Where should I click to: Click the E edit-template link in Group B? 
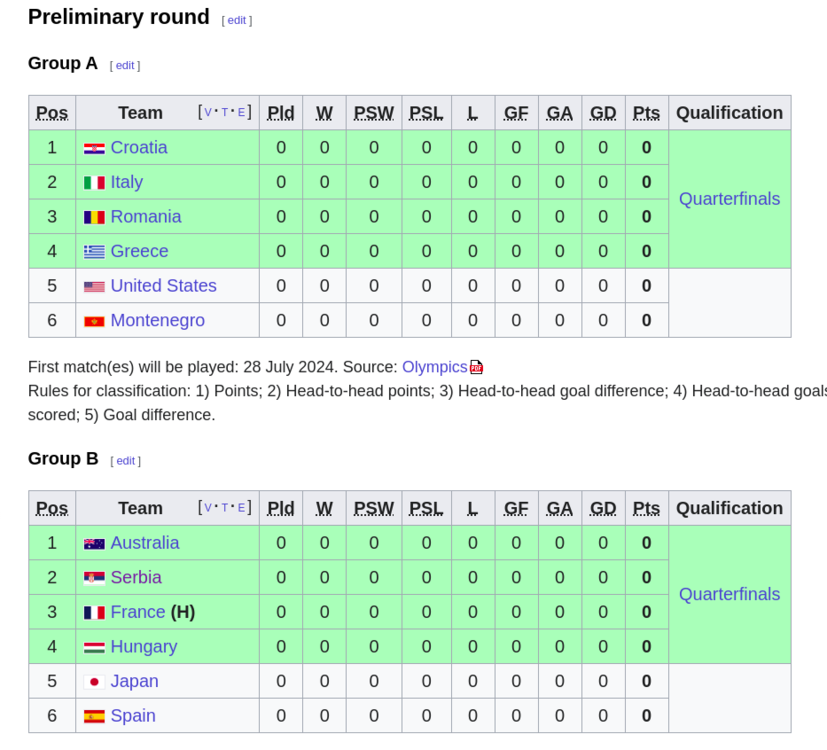tap(241, 508)
